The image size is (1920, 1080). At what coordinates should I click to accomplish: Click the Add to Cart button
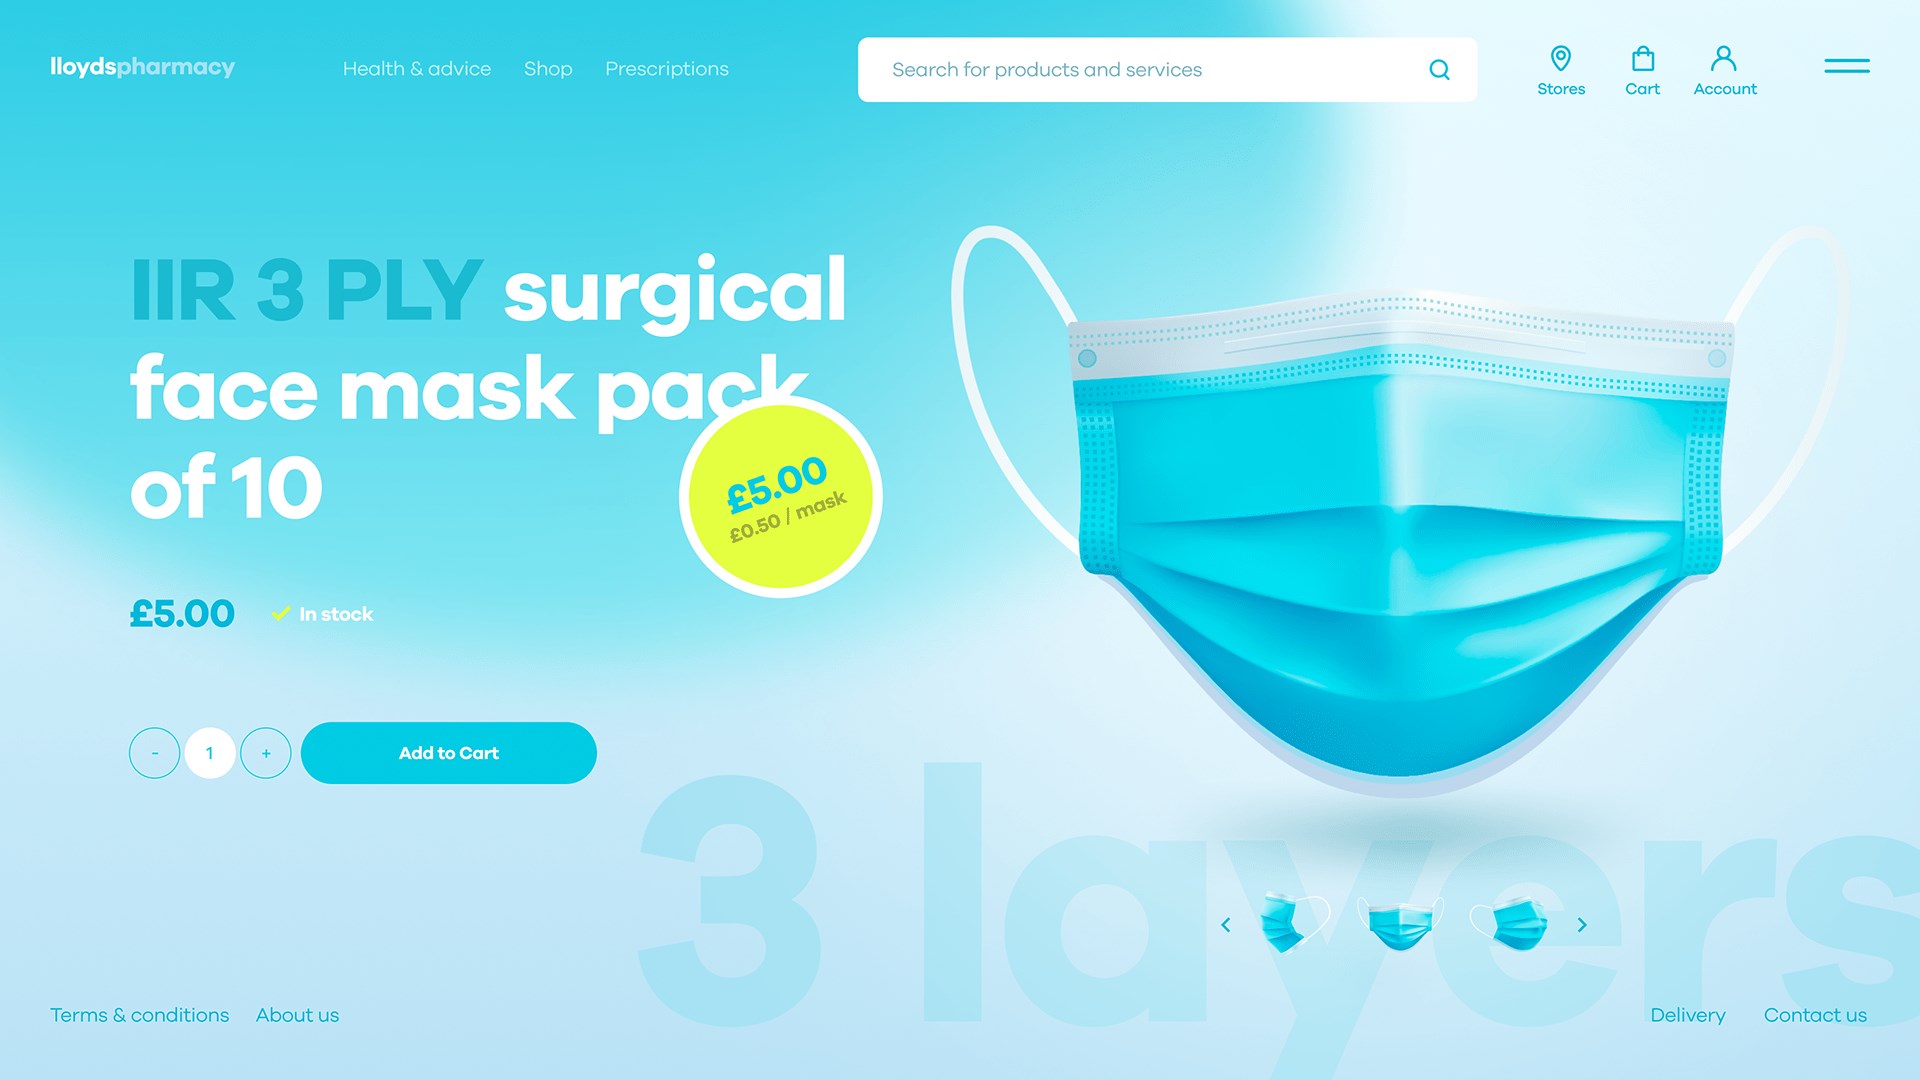coord(448,752)
